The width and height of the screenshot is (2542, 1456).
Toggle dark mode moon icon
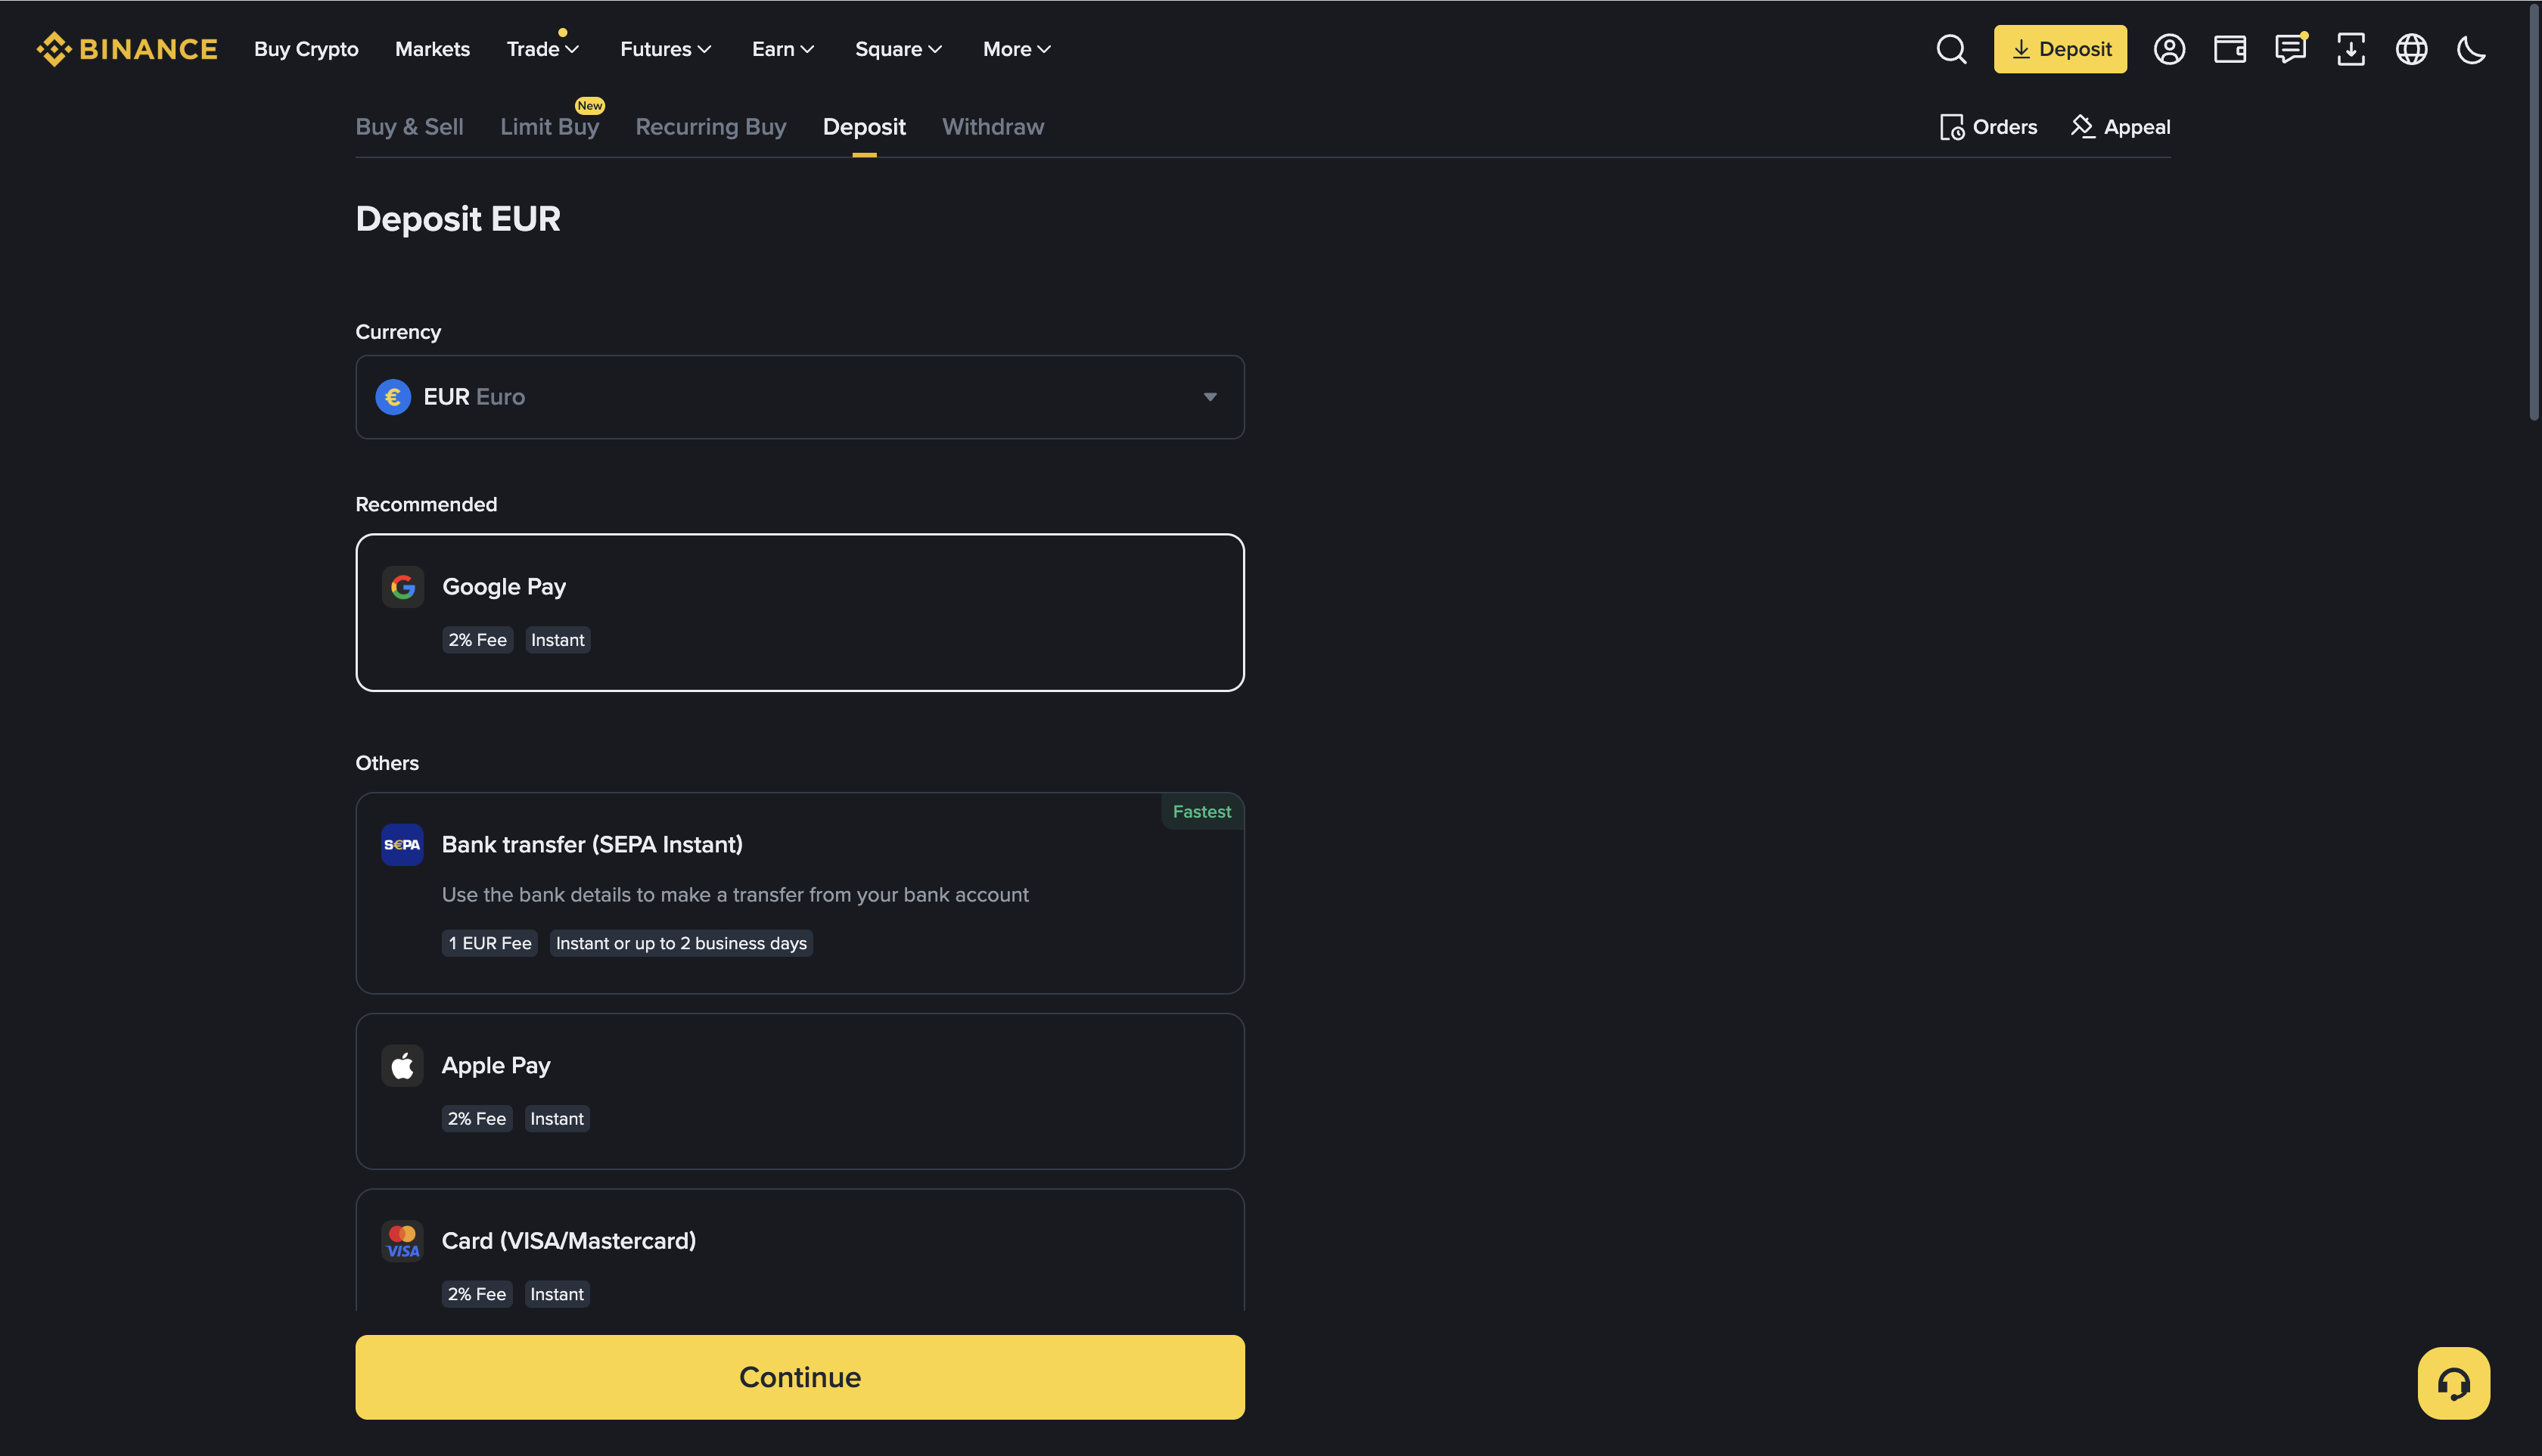pos(2471,49)
